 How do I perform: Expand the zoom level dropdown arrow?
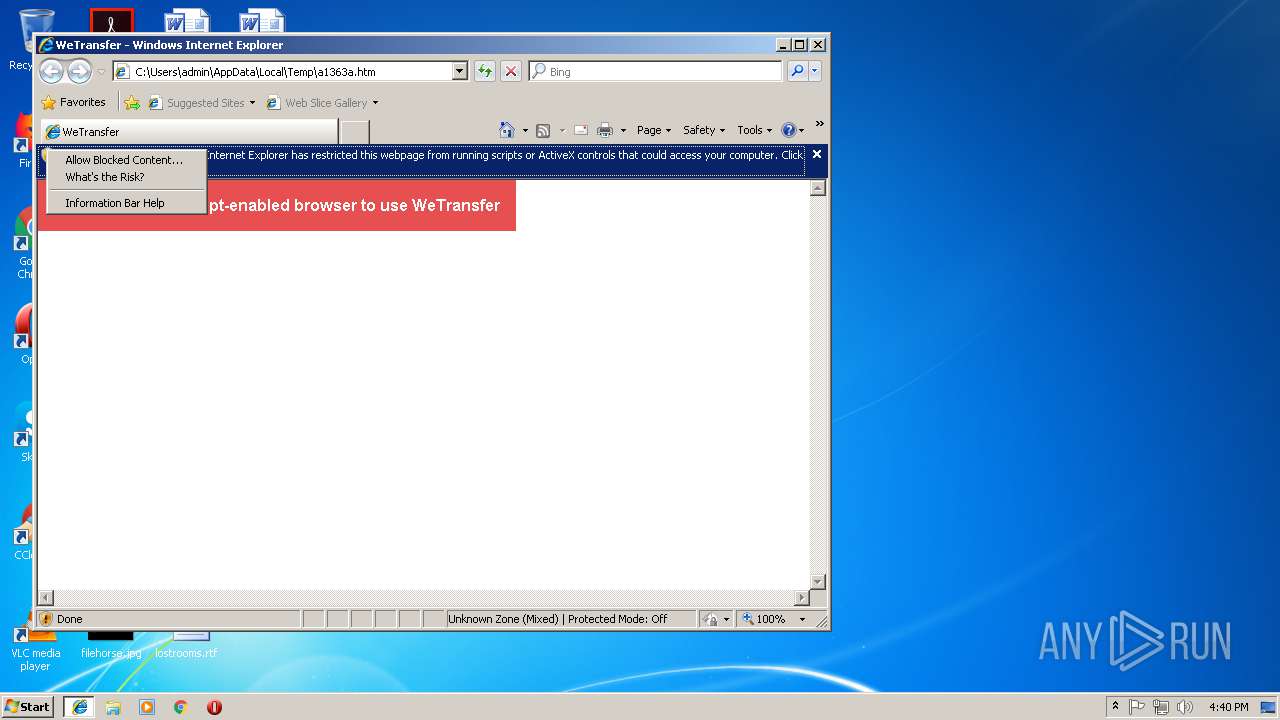[802, 619]
